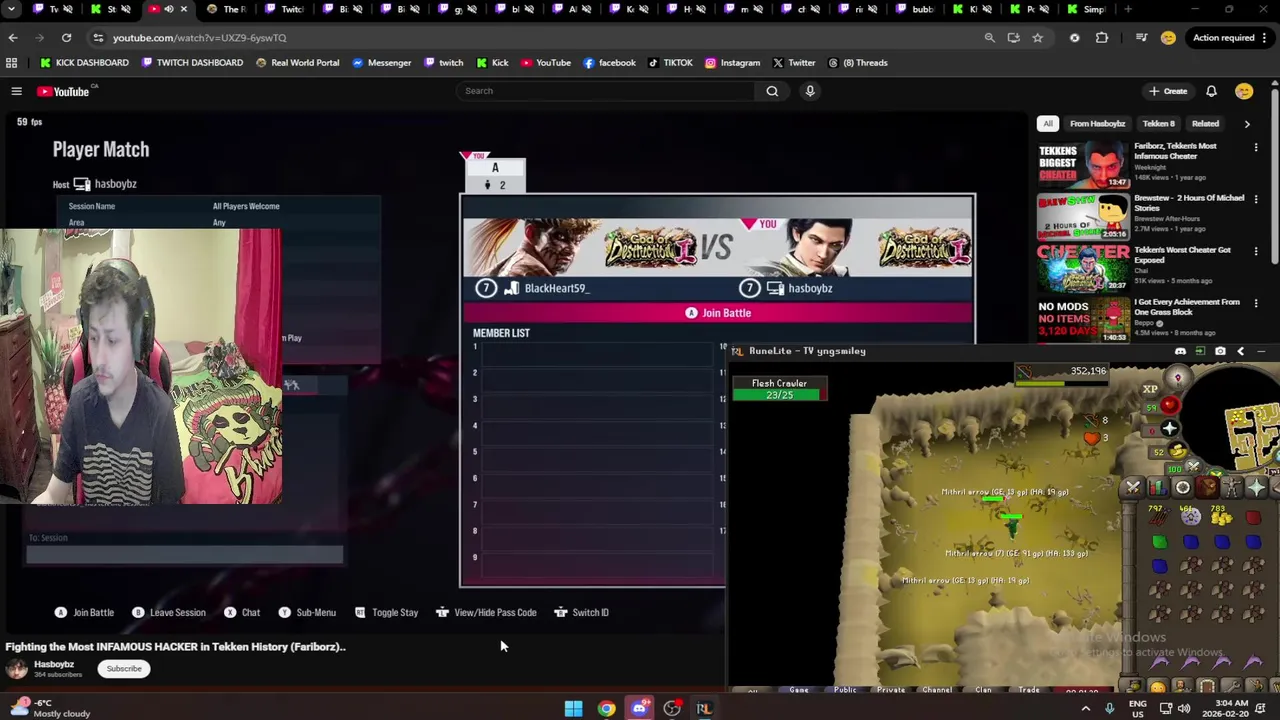Open RuneLite Discord icon in title bar
Viewport: 1280px width, 720px height.
pyautogui.click(x=1180, y=351)
